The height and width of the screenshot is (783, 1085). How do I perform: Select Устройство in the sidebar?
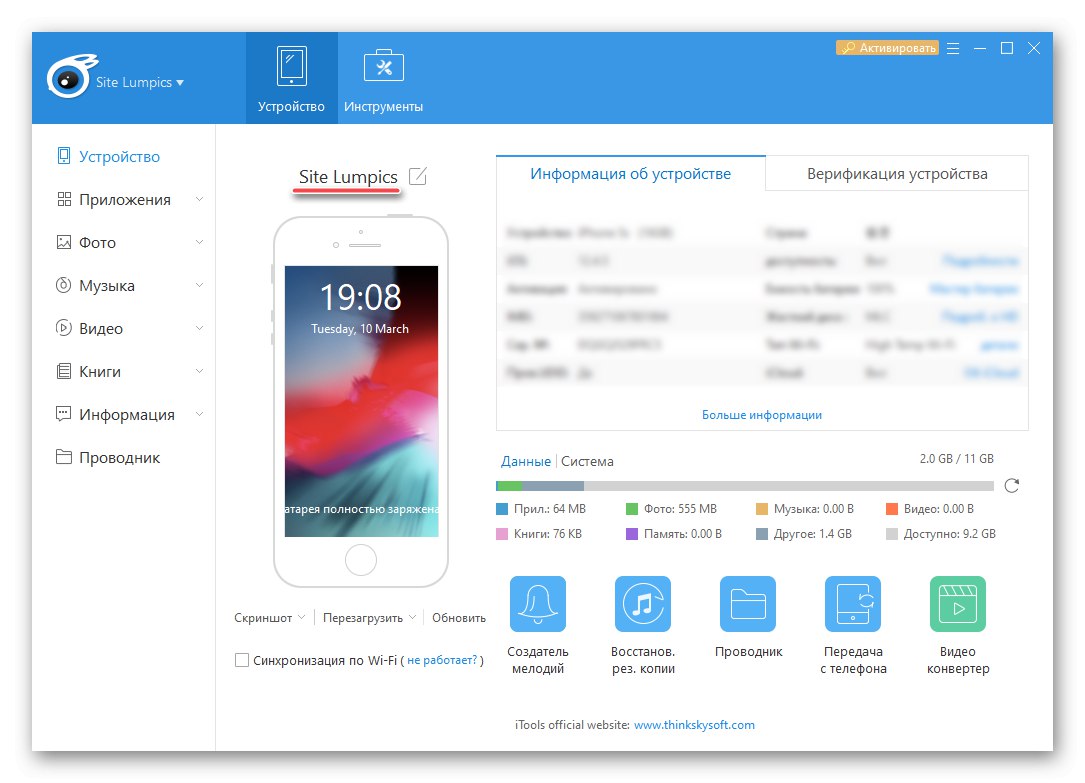click(x=119, y=156)
